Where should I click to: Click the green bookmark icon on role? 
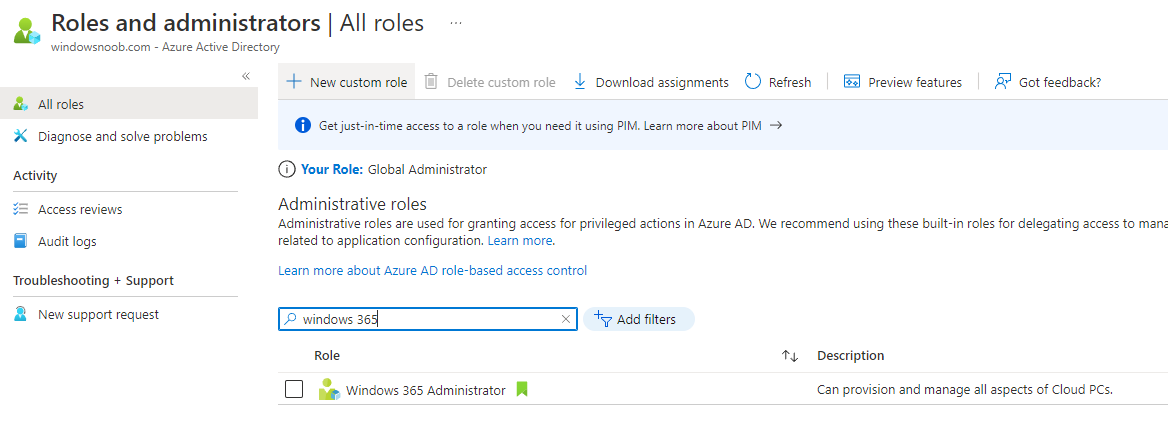click(x=521, y=389)
